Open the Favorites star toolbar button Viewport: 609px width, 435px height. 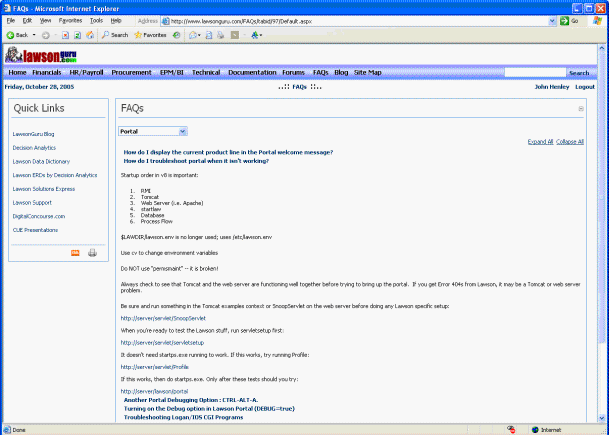pyautogui.click(x=150, y=35)
